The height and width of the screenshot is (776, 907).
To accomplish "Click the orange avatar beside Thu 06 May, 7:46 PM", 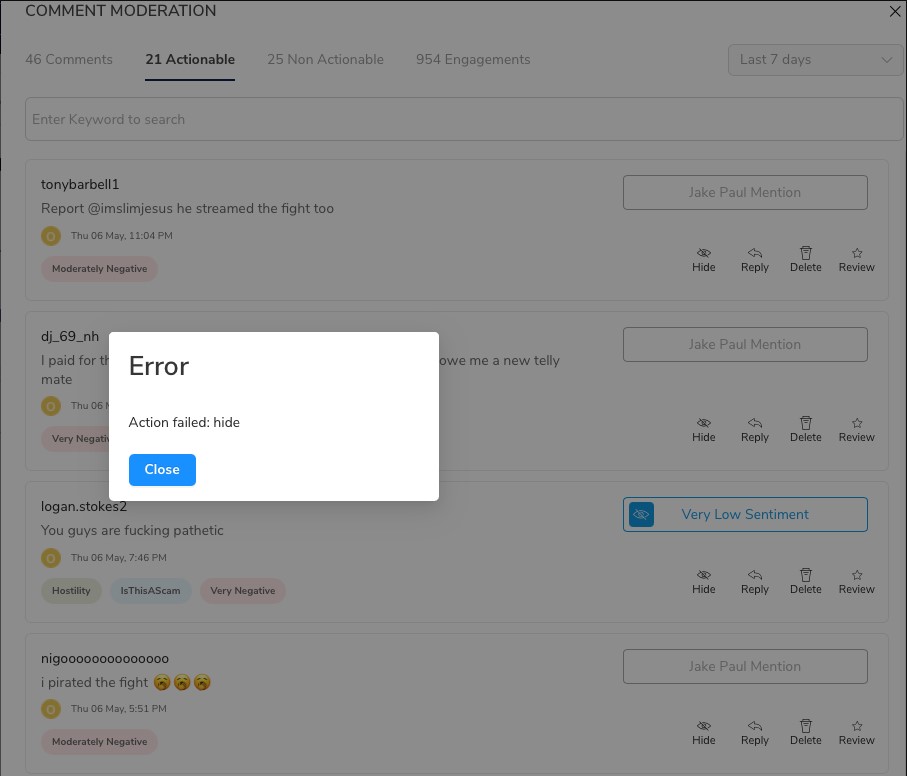I will click(x=51, y=558).
